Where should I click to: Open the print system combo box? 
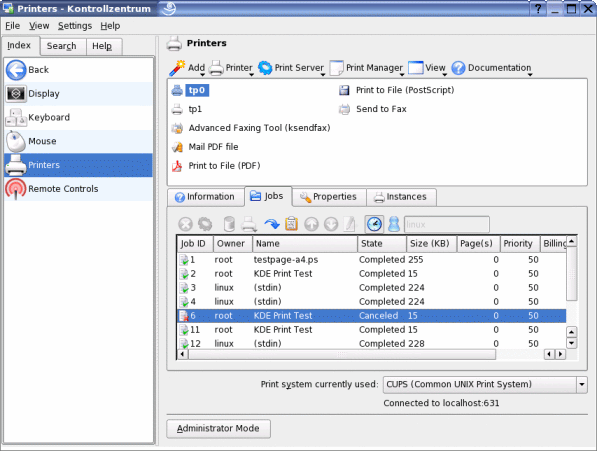coord(485,384)
